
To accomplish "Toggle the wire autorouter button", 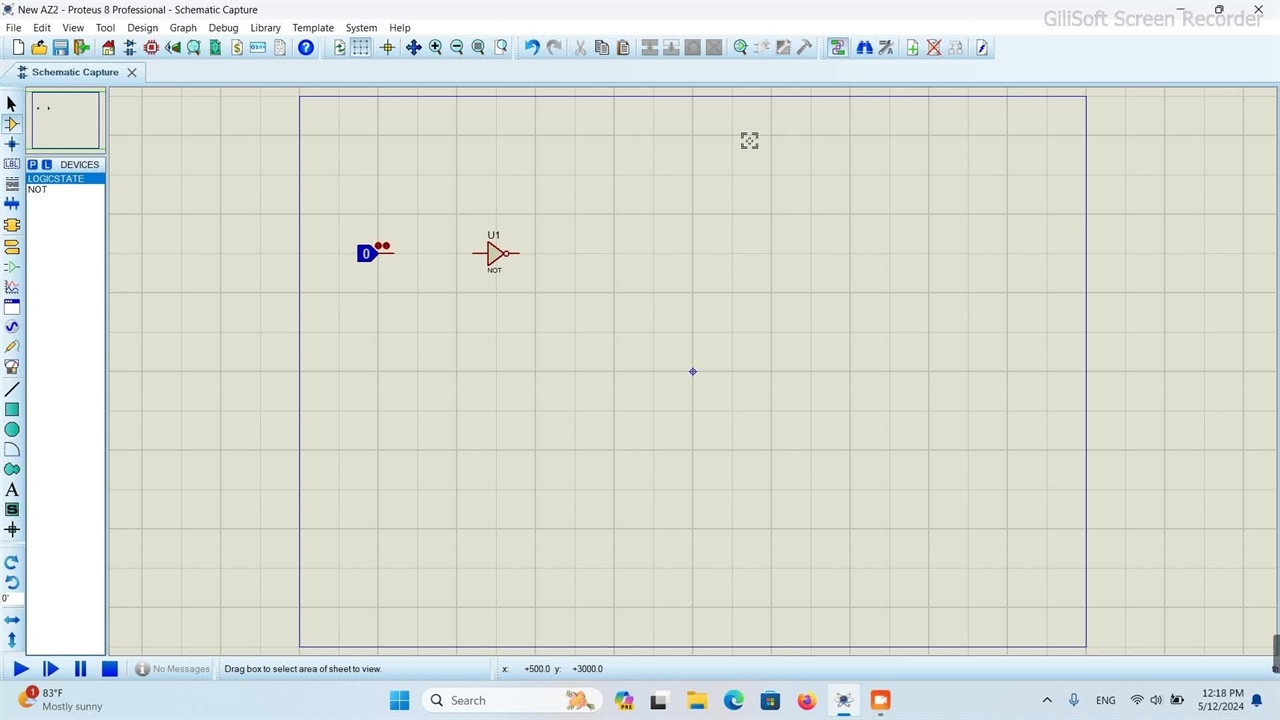I will click(837, 48).
